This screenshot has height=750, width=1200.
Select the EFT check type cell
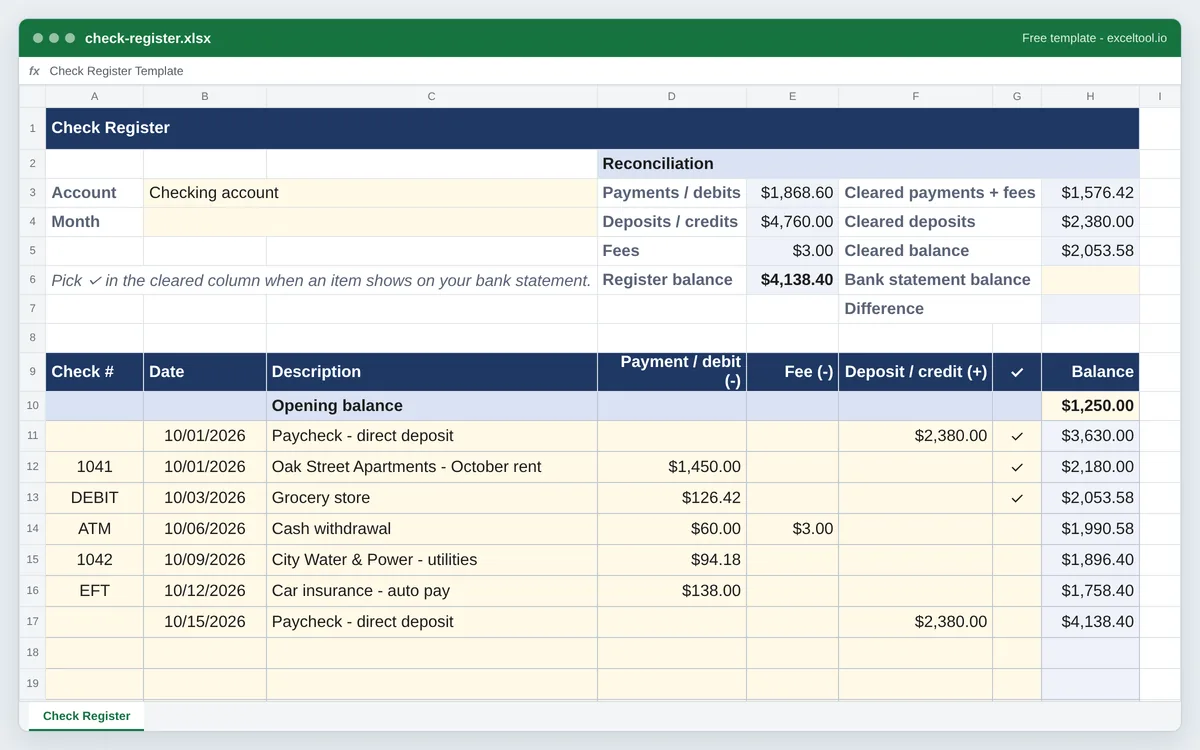(94, 591)
